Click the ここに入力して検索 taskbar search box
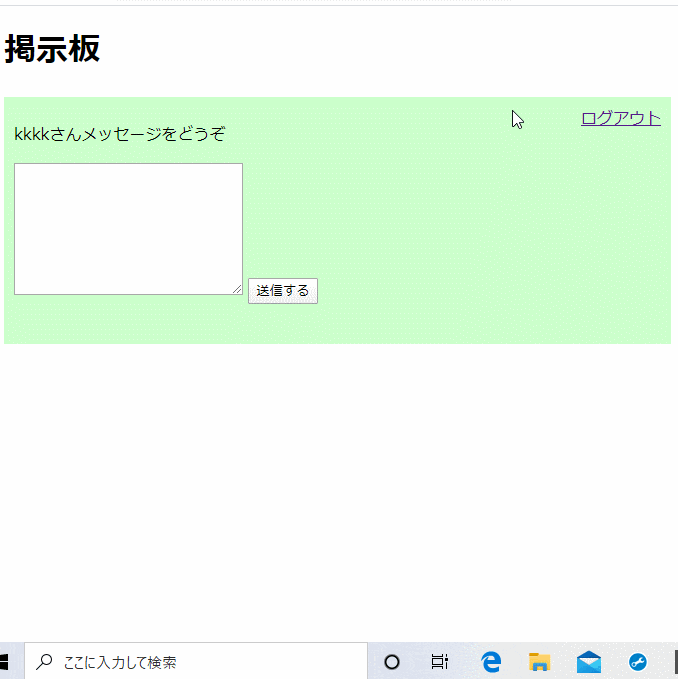This screenshot has width=678, height=679. point(196,661)
